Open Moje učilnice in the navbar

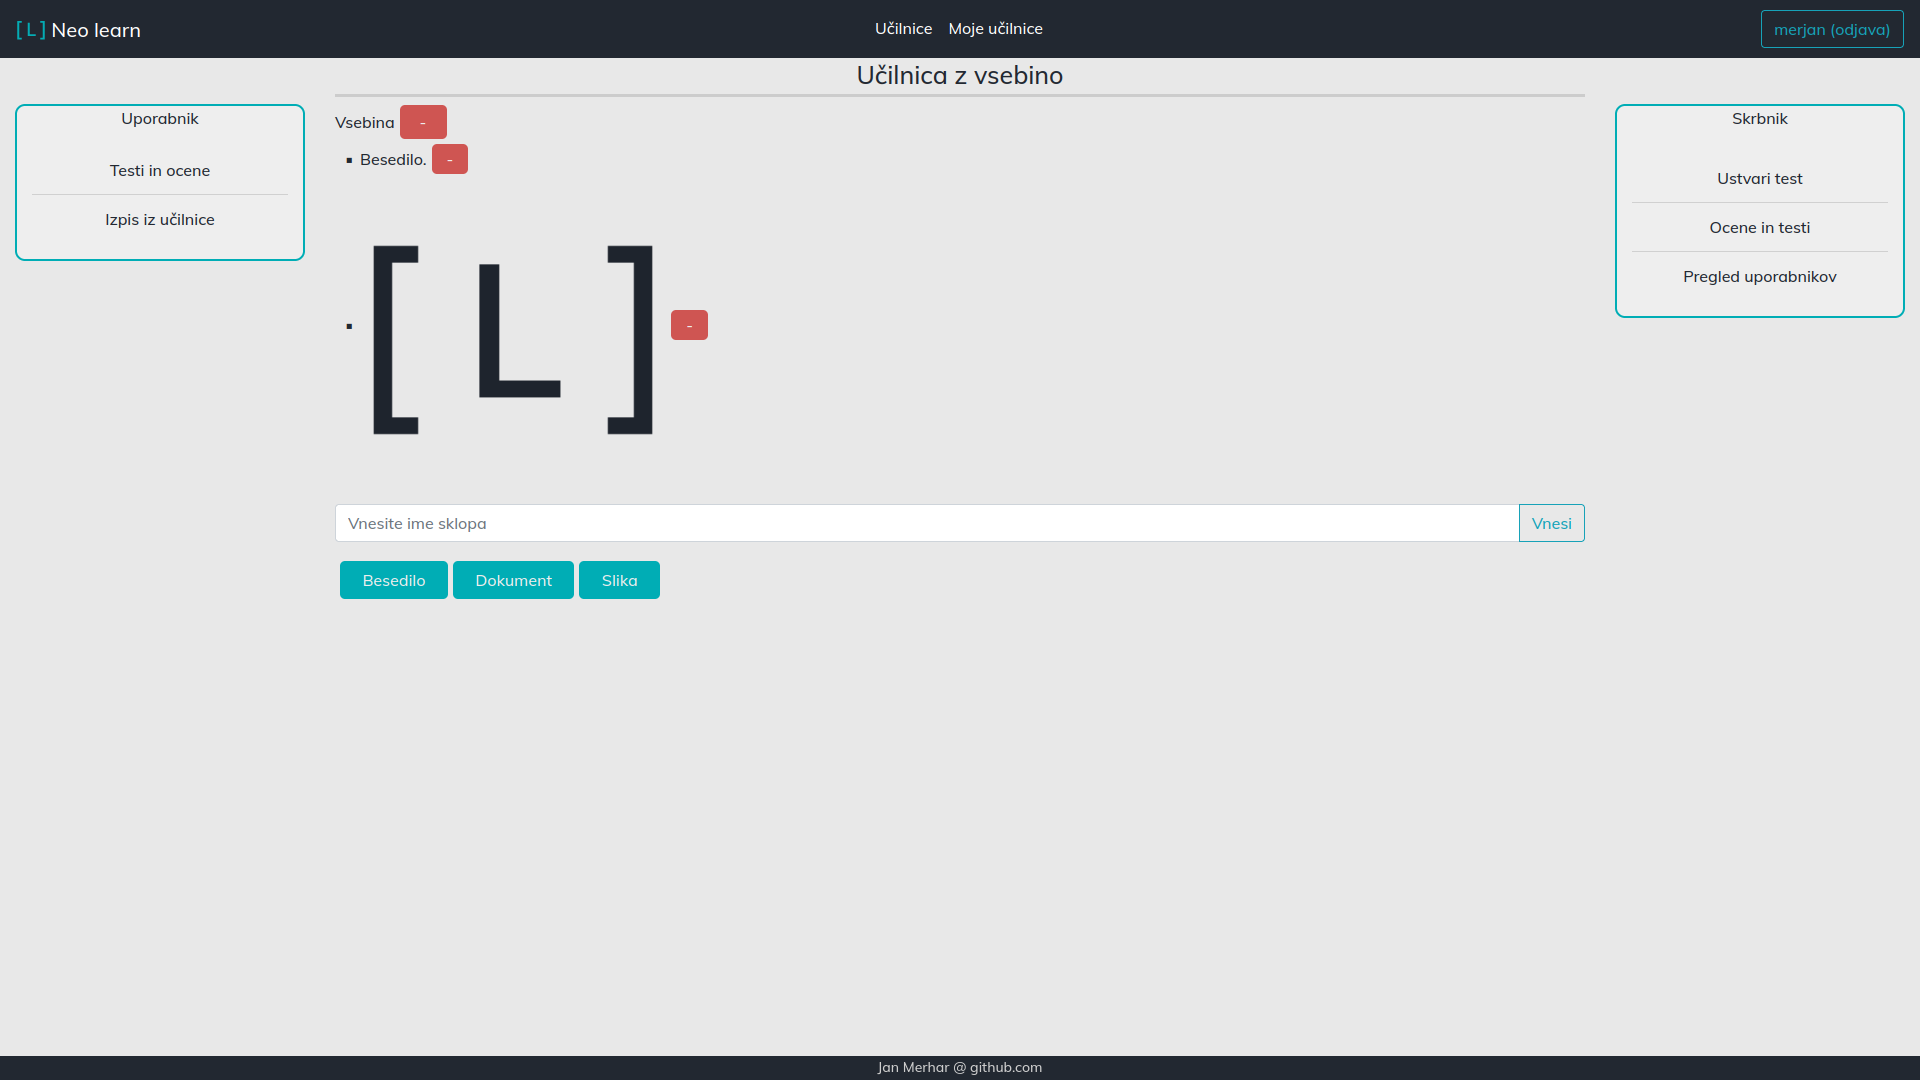pos(995,29)
